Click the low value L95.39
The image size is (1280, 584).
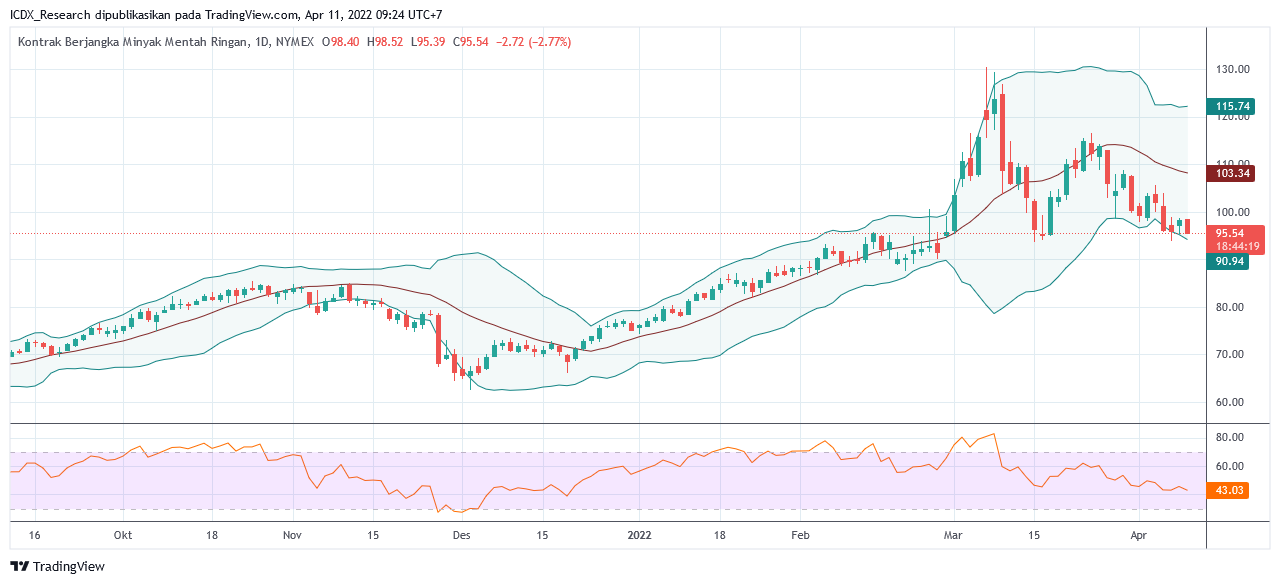point(429,42)
